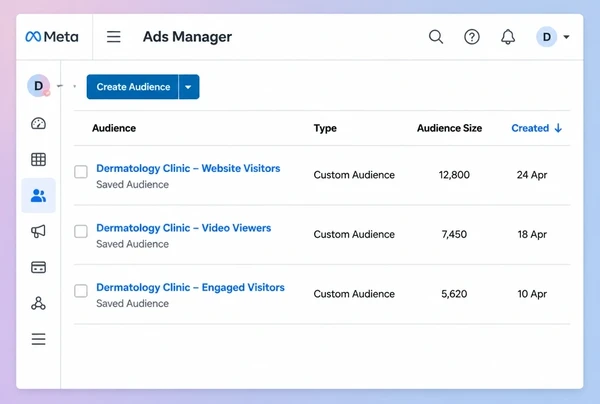Click the created date 10 Apr
600x404 pixels.
[532, 294]
